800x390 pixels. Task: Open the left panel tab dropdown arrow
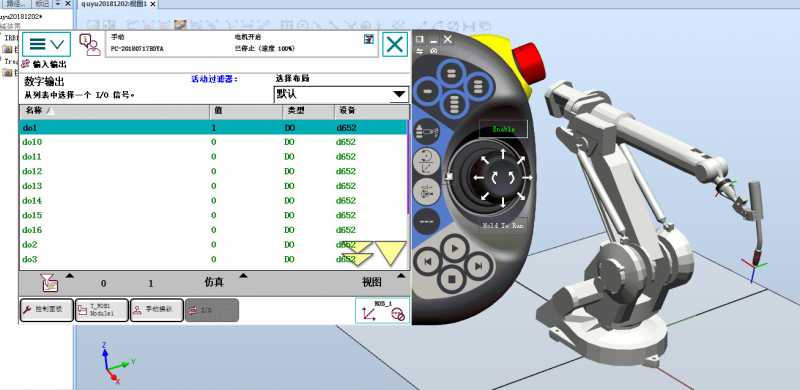[59, 4]
